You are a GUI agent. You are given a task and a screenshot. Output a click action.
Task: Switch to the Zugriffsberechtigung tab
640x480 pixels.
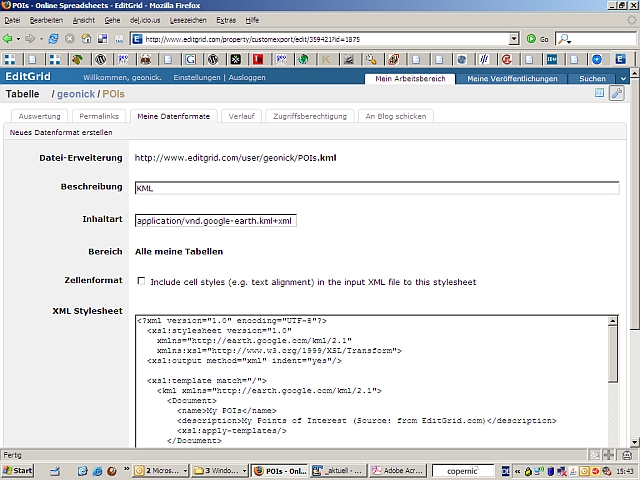308,116
